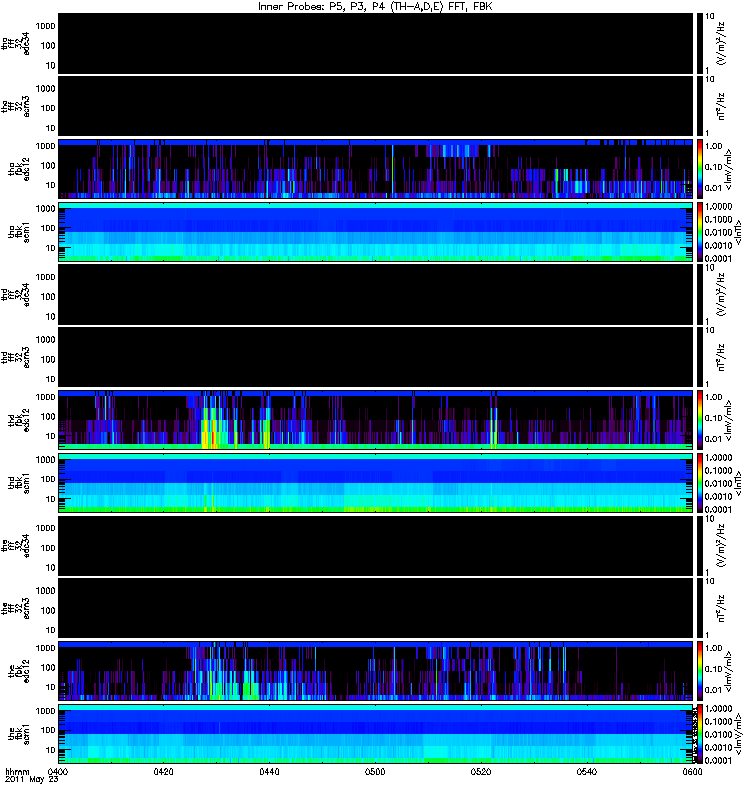750x800 pixels.
Task: Click the tha fbk edc12 panel label
Action: tap(19, 169)
